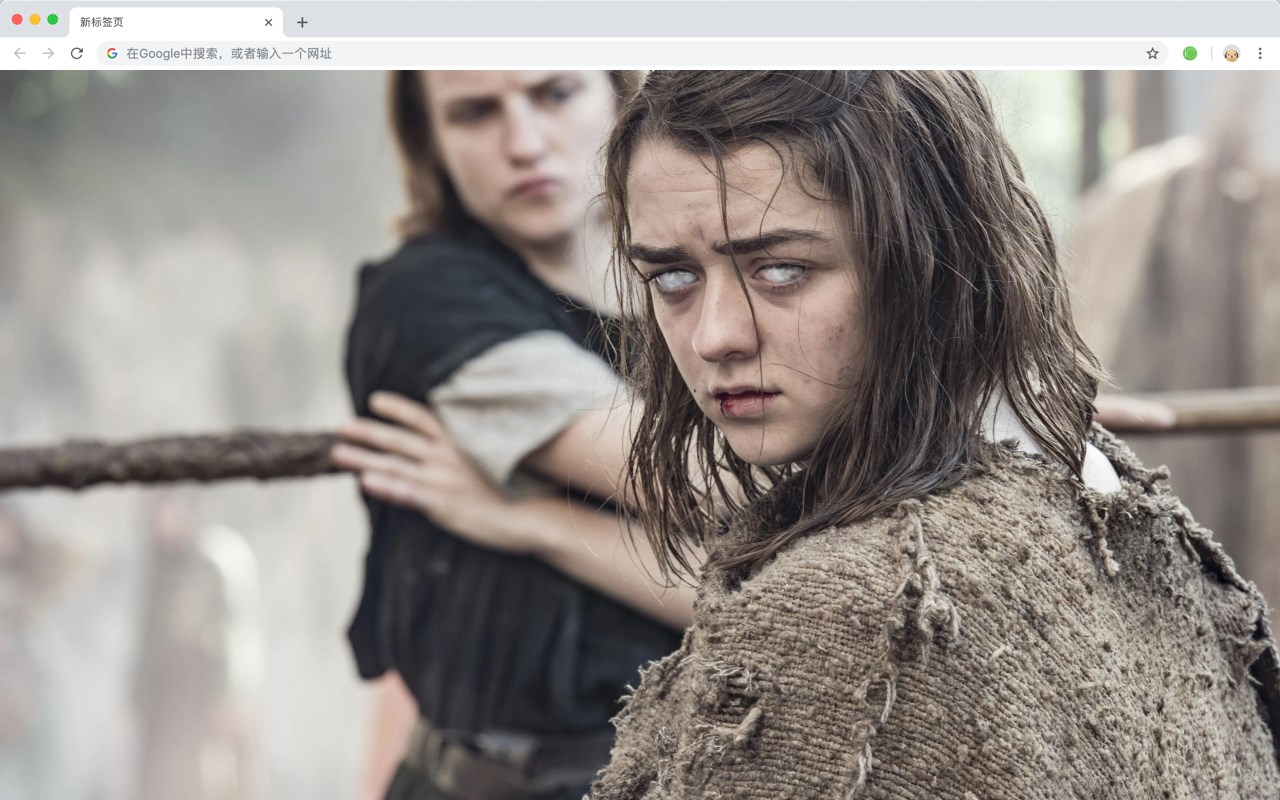Reload the current page
The width and height of the screenshot is (1280, 800).
click(x=77, y=53)
